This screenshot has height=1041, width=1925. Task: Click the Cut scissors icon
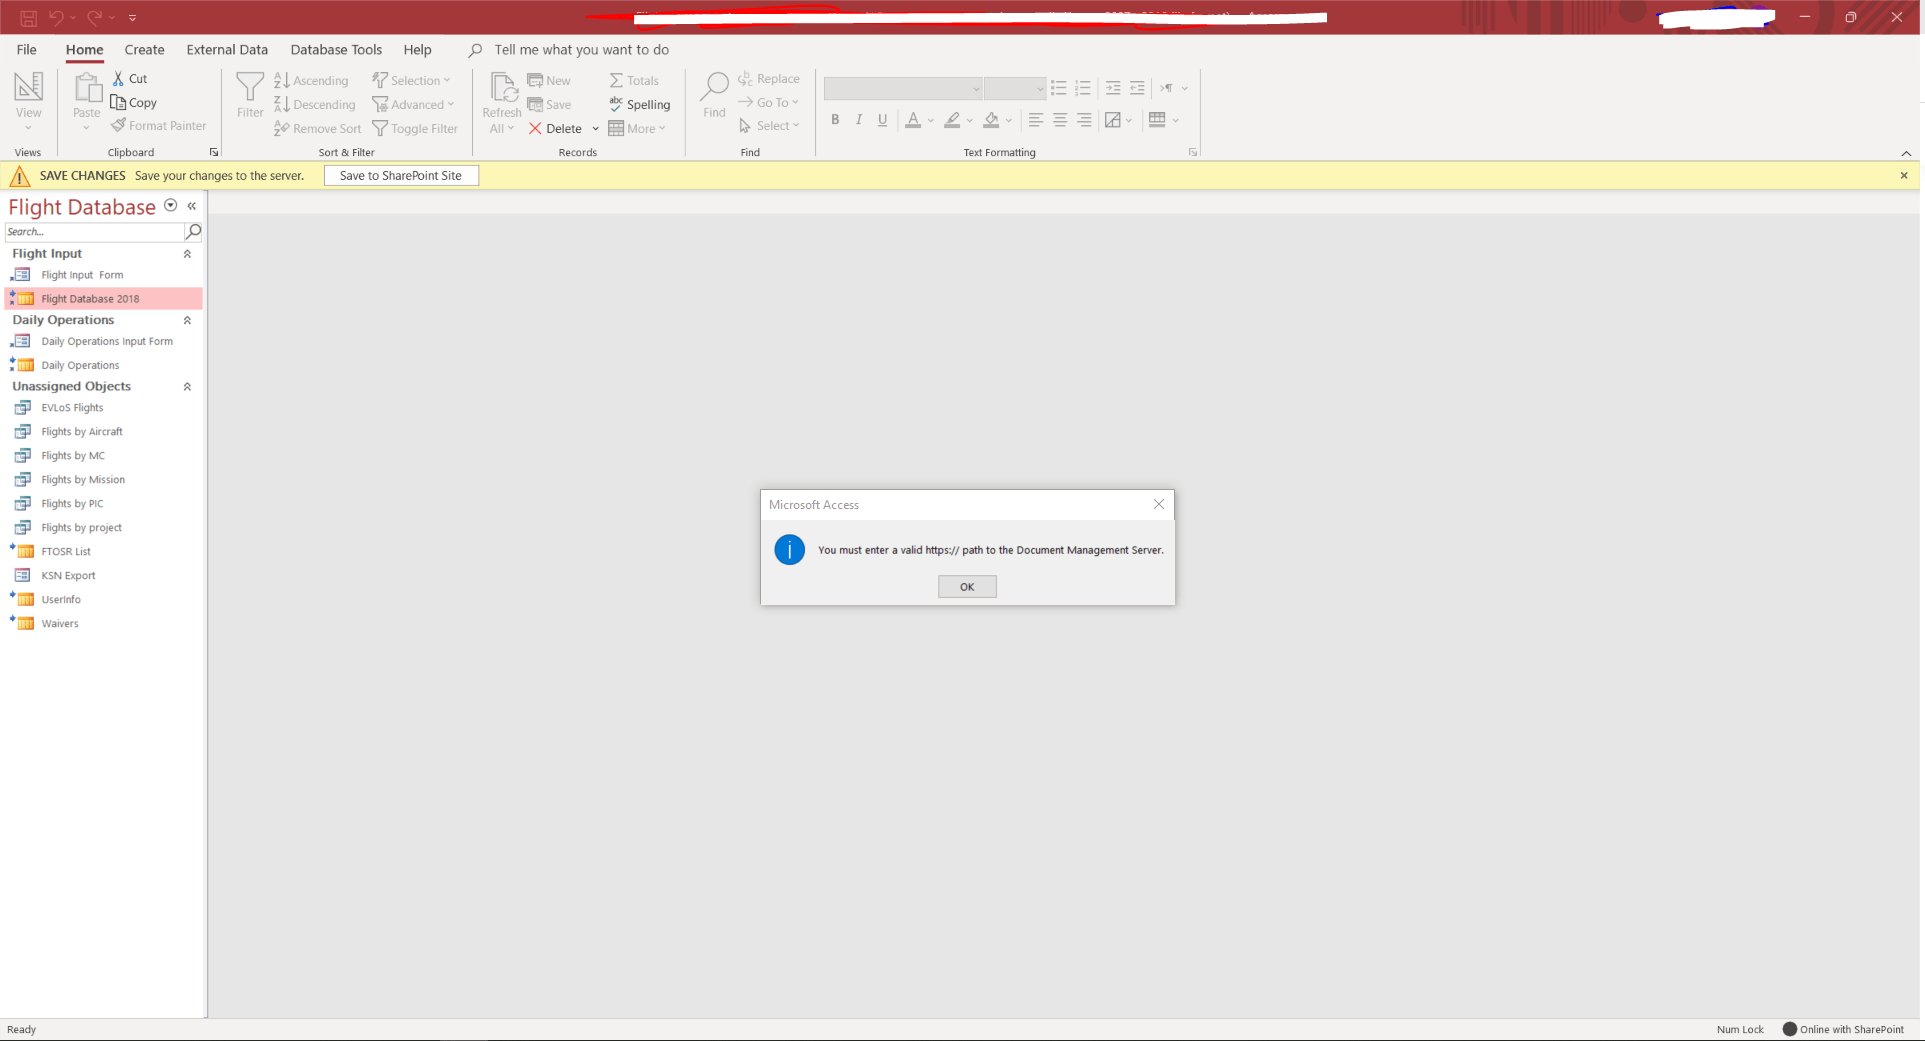click(x=118, y=78)
